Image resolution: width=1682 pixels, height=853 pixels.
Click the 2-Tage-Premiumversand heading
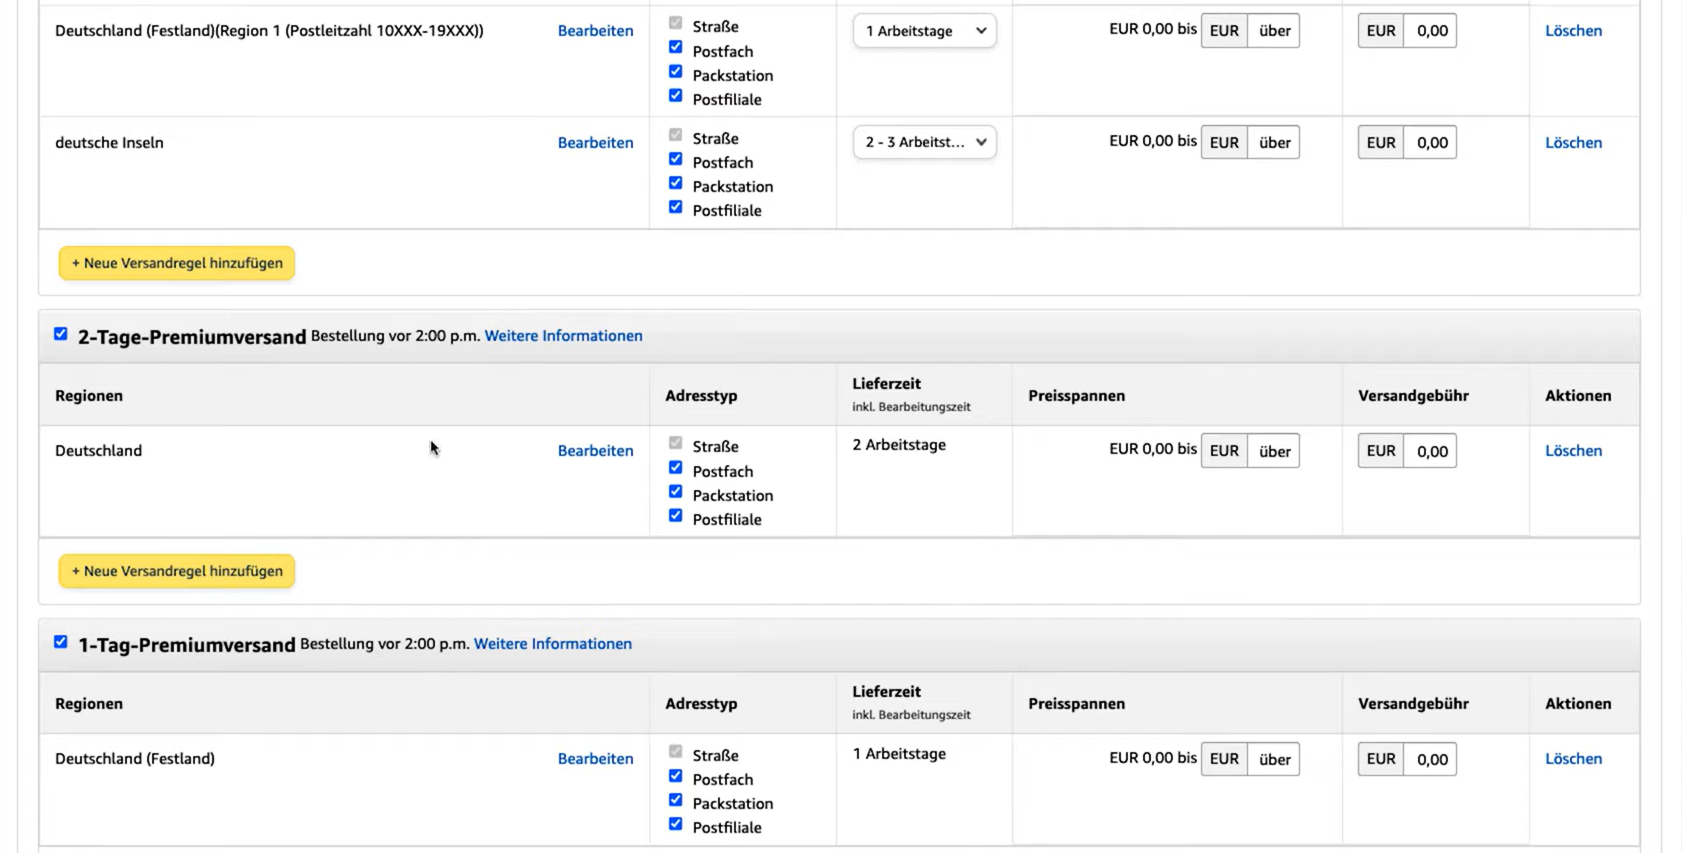[x=192, y=337]
